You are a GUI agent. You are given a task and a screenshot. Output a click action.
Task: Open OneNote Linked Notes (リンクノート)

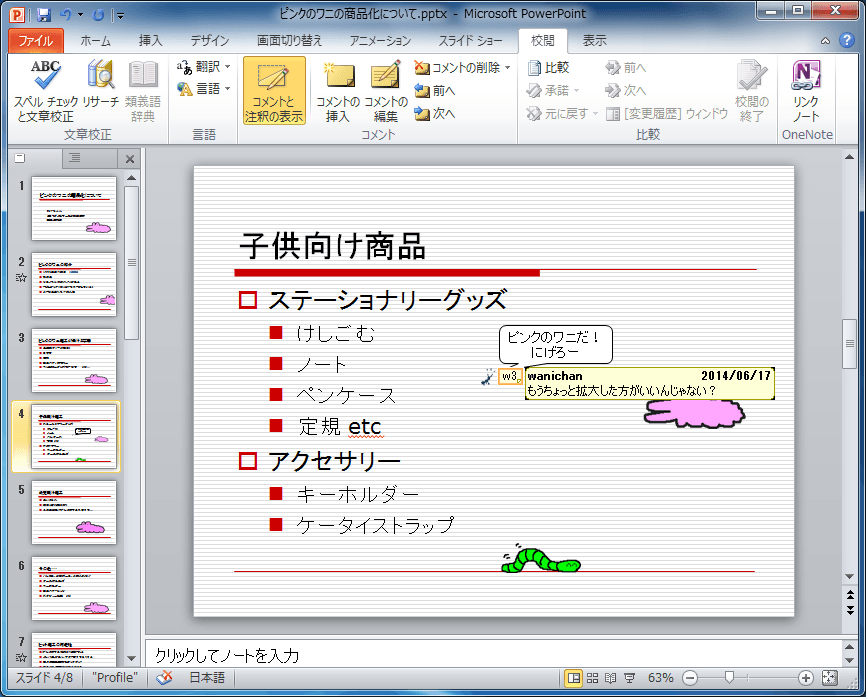coord(806,91)
